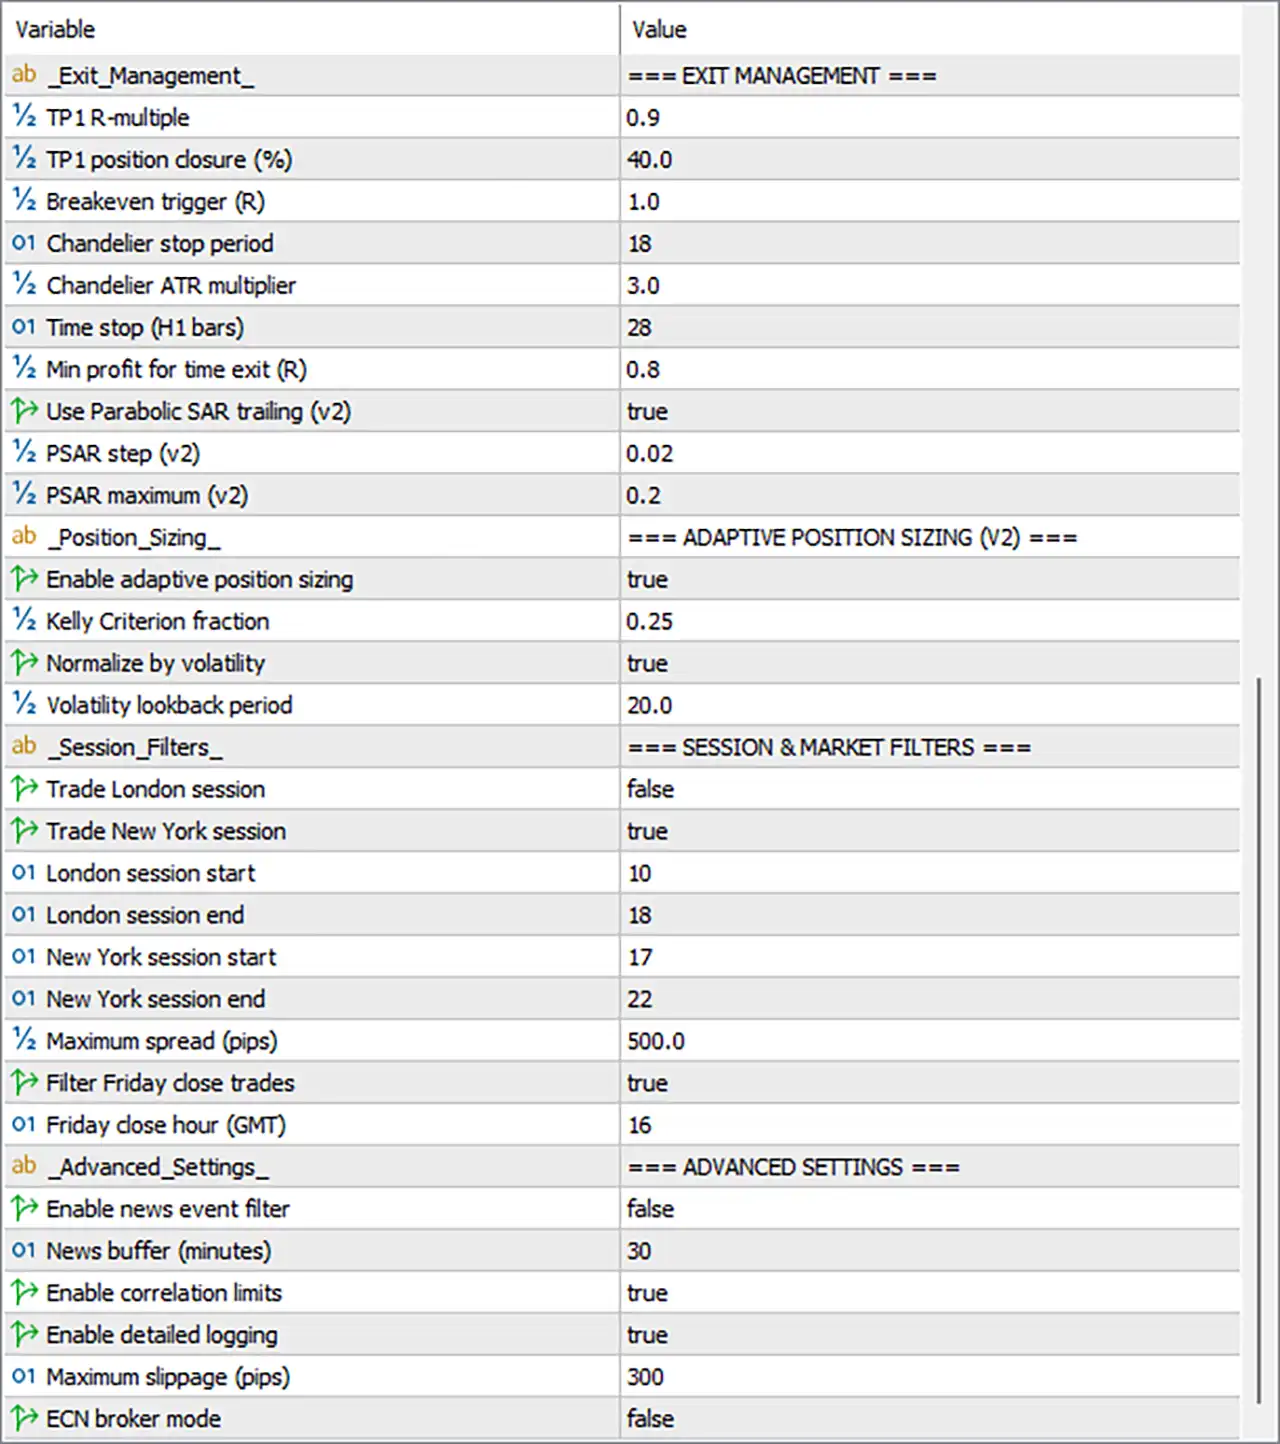Click the string icon beside _Advanced_Settings_
Screen dimensions: 1280x1444
tap(24, 1167)
